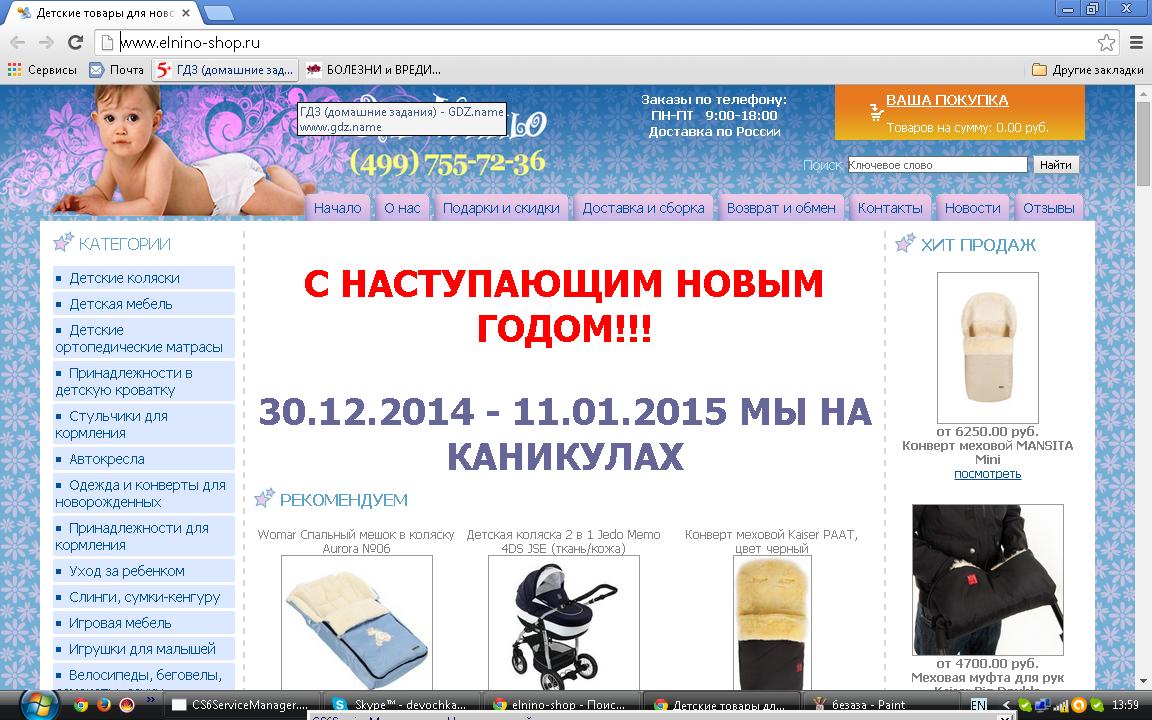Image resolution: width=1152 pixels, height=720 pixels.
Task: Select the Детские коляски category
Action: click(x=144, y=278)
